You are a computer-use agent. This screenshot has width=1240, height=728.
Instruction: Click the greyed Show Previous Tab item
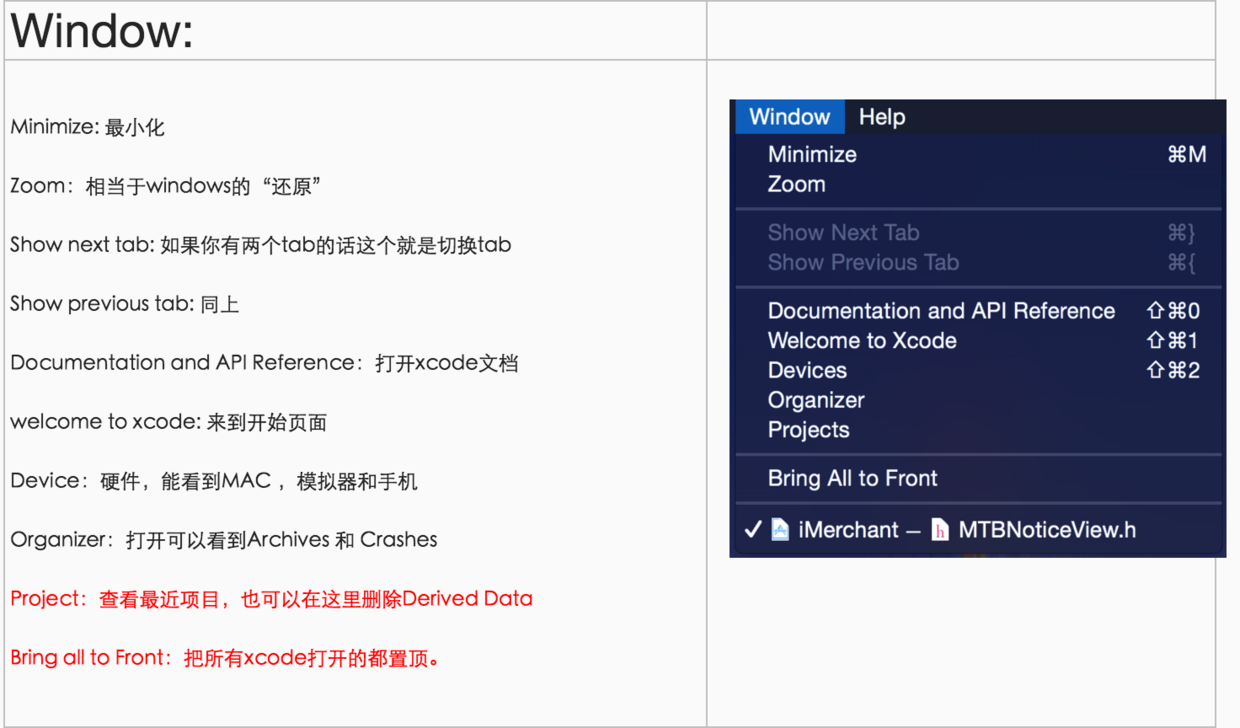click(979, 262)
